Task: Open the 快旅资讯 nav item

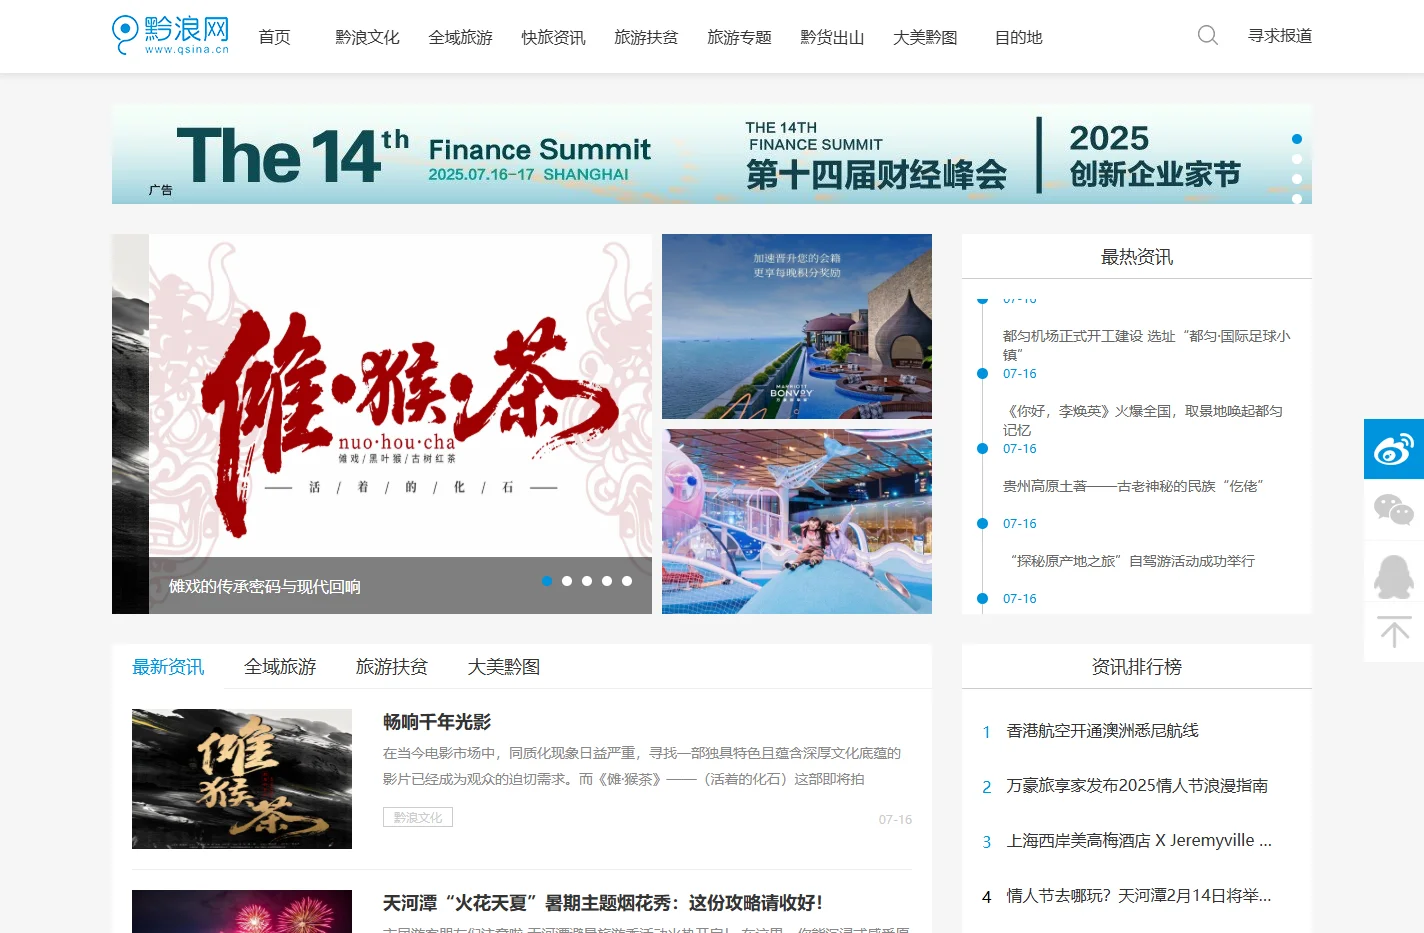Action: 553,37
